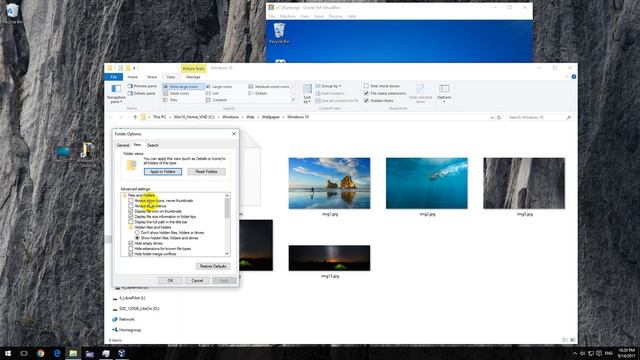Screen dimensions: 640x360
Task: Open the Windows Start button
Action: (x=8, y=353)
